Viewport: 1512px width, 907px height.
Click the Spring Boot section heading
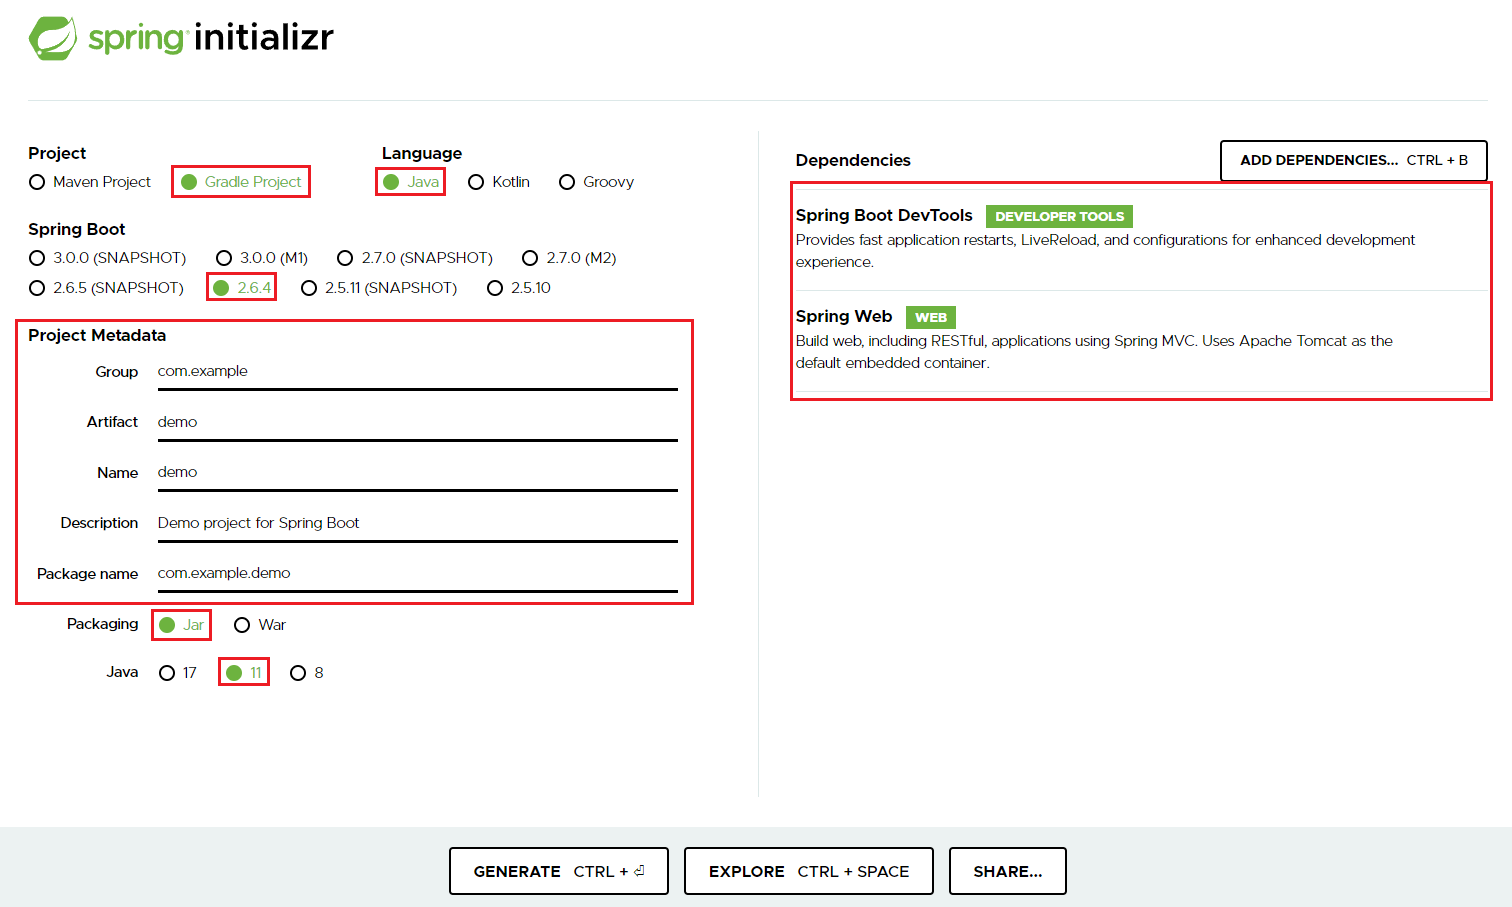coord(77,229)
